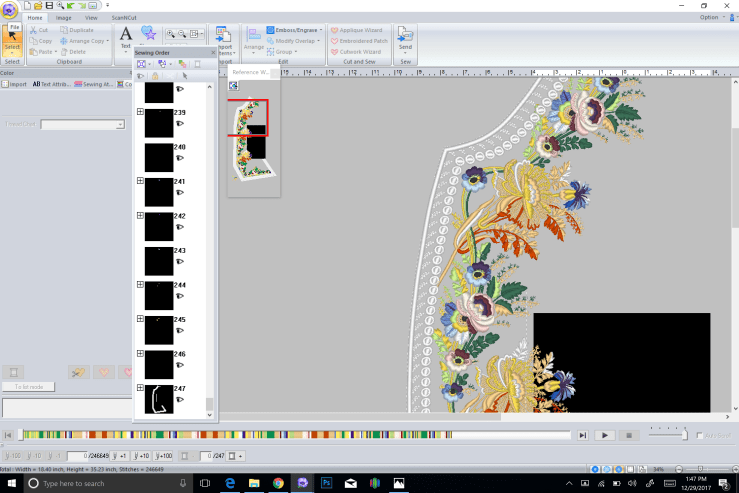Click the Text tool icon

click(x=126, y=35)
